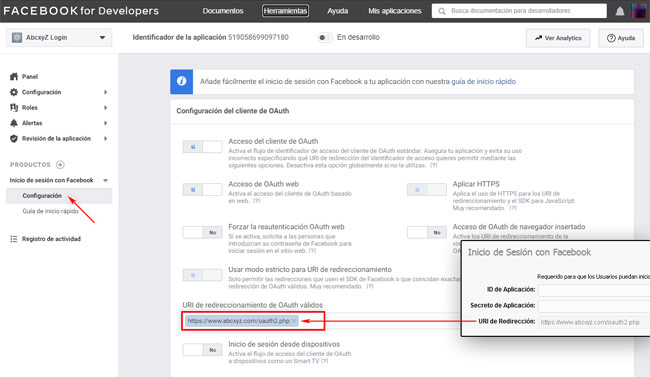Viewport: 650px width, 377px height.
Task: Click the Ver Analytics button
Action: 558,38
